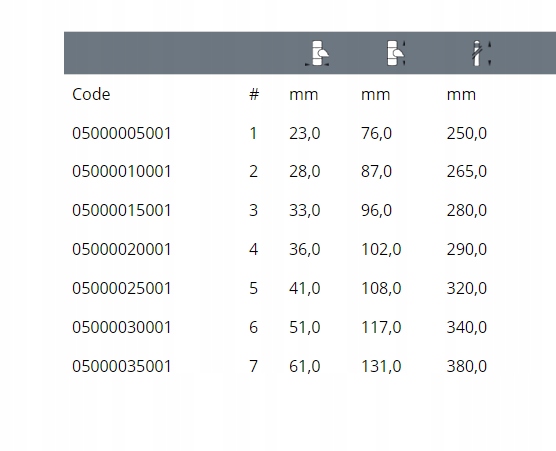Select the 102,0 height value
This screenshot has height=451, width=556.
pyautogui.click(x=381, y=250)
